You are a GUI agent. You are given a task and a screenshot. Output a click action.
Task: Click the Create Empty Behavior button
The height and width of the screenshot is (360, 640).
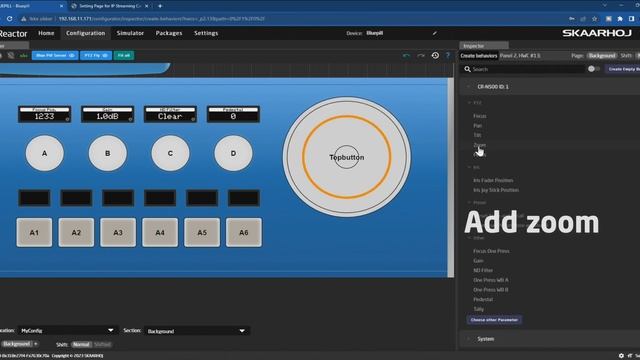(623, 69)
